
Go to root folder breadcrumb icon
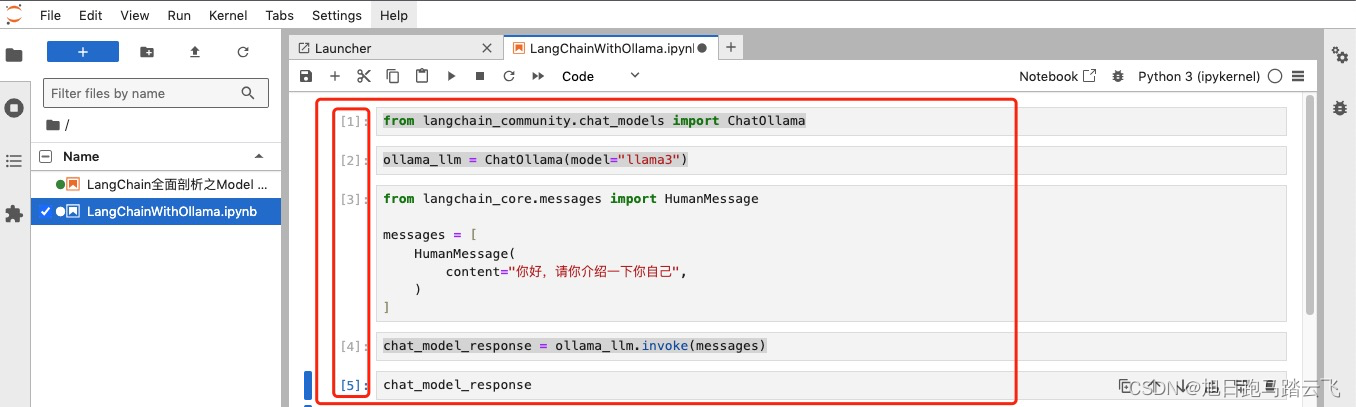[53, 125]
